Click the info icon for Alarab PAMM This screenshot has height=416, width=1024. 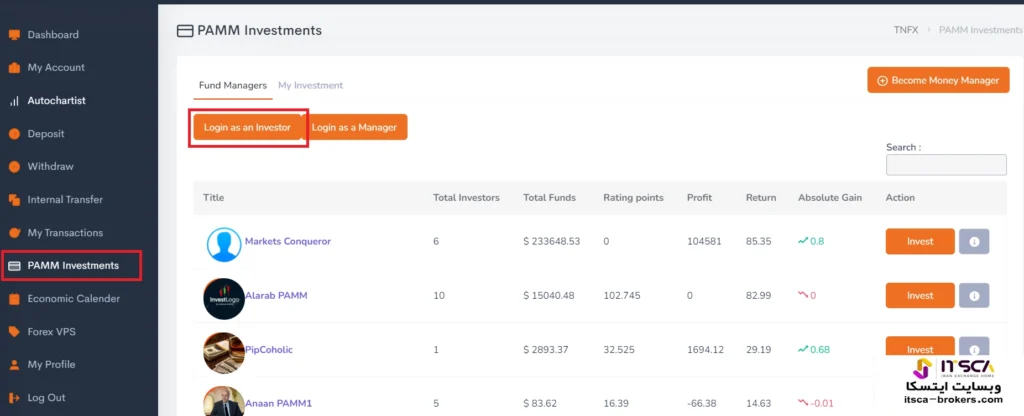974,296
